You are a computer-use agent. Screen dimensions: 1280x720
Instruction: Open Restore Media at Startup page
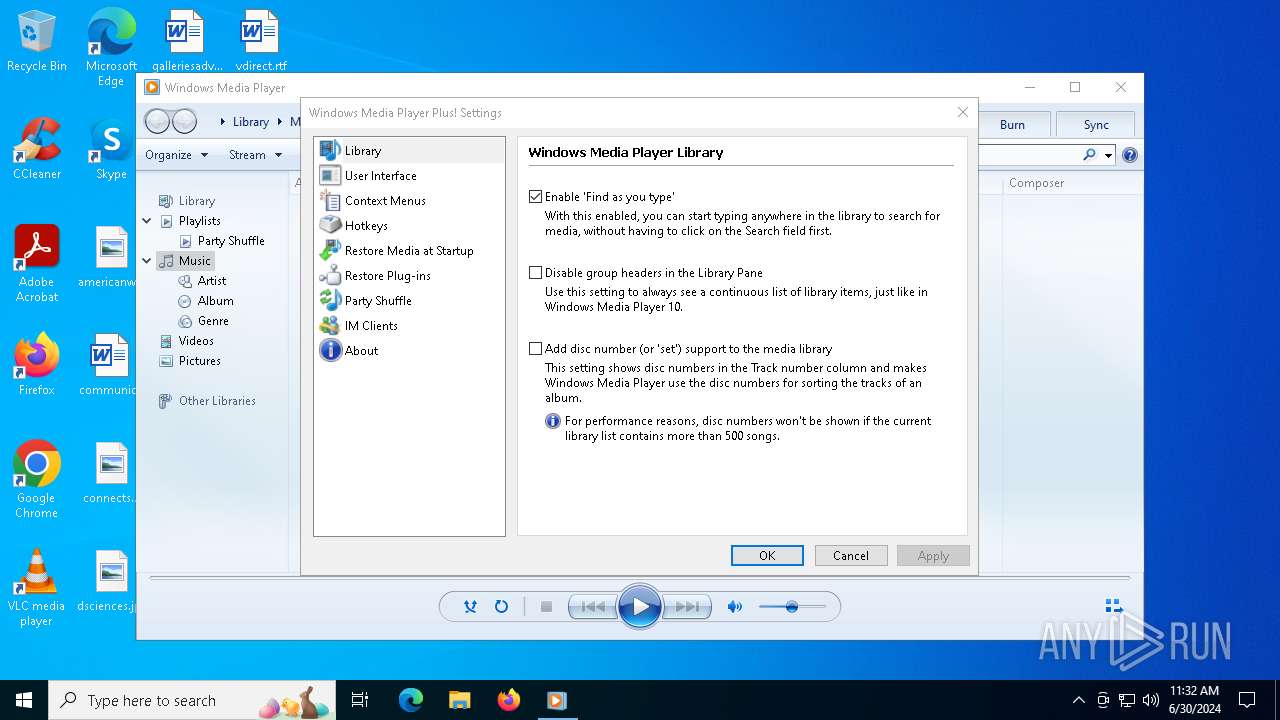[409, 251]
